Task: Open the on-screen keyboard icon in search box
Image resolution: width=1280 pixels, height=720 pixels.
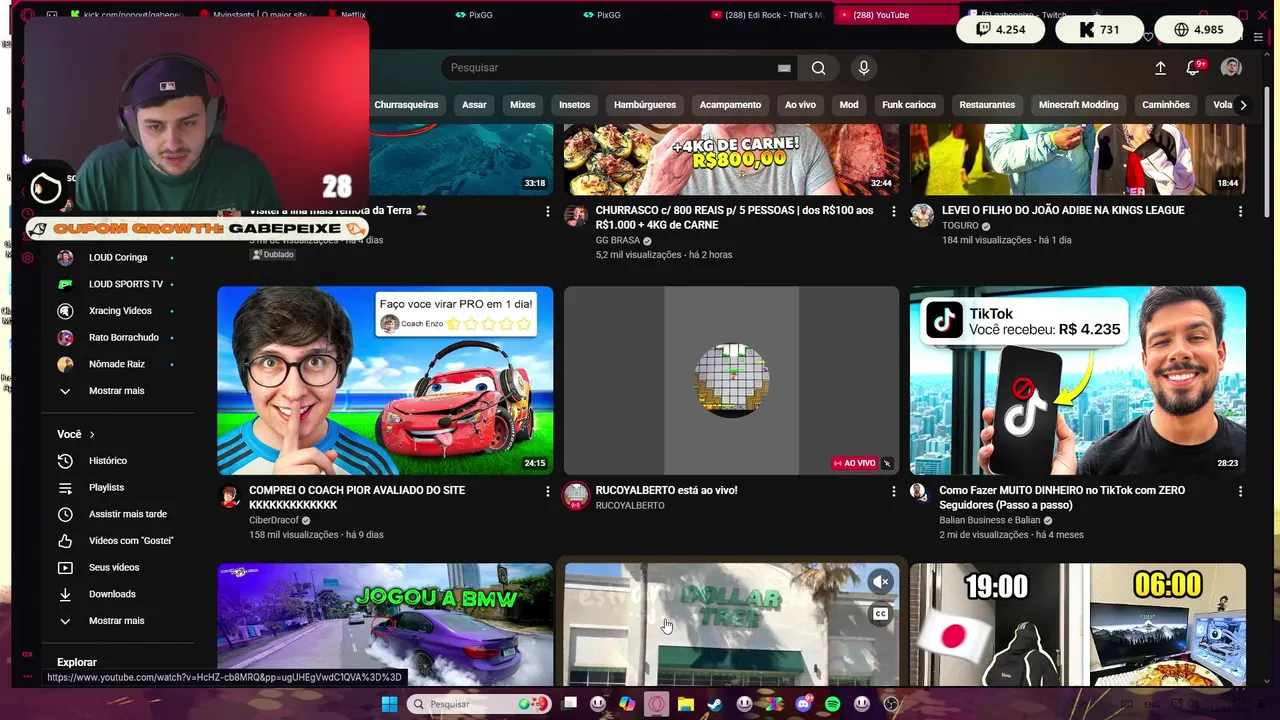Action: point(784,68)
